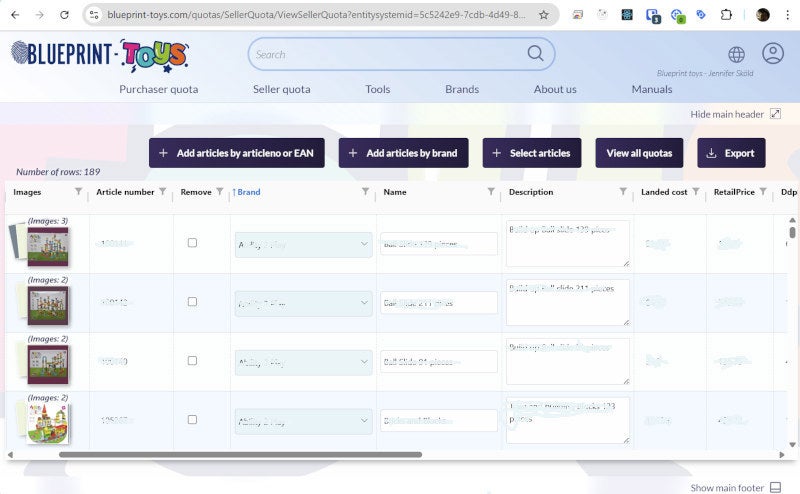The image size is (800, 494).
Task: Open the Manuals menu item
Action: pos(652,89)
